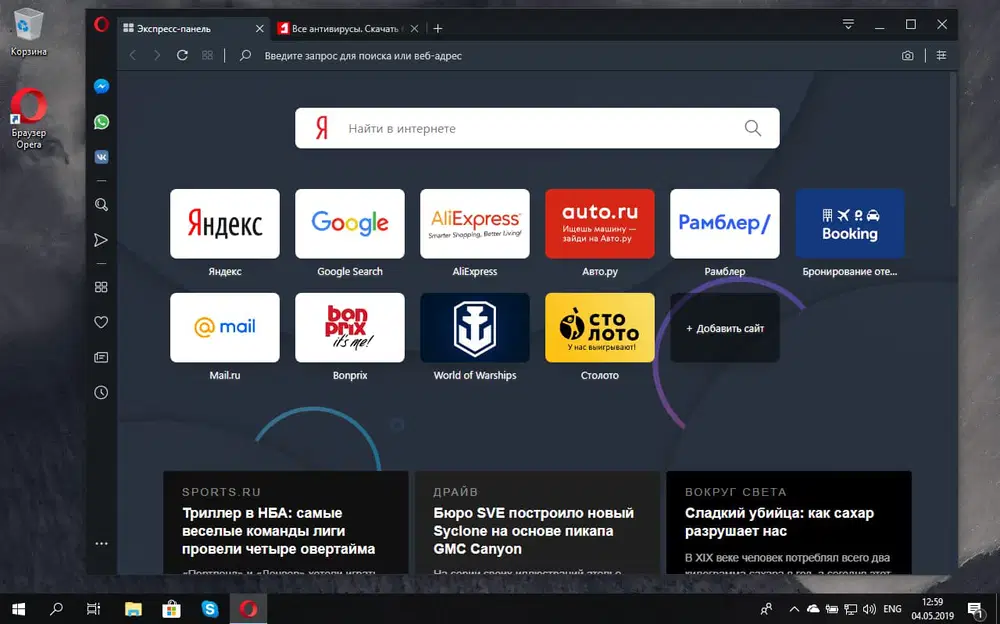Open browsing history via the clock icon

coord(100,392)
